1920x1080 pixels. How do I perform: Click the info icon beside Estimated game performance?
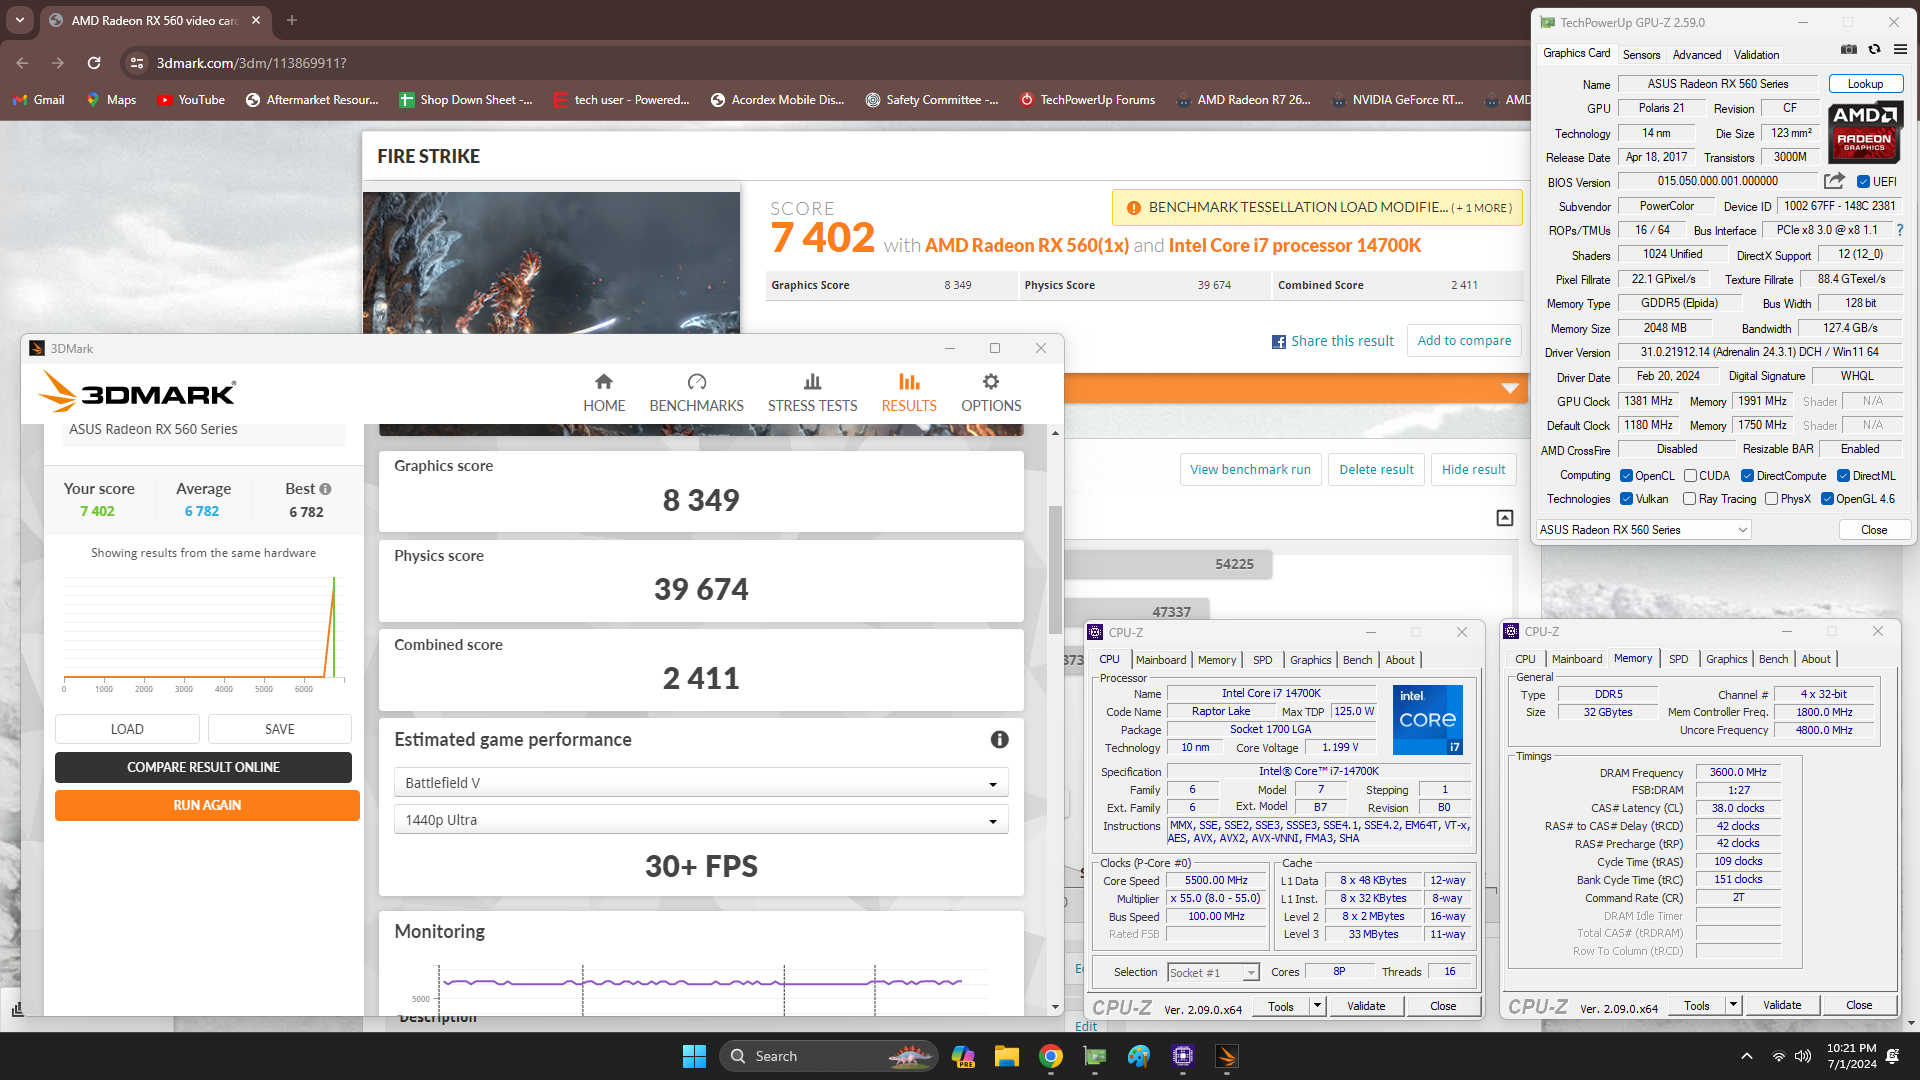999,740
